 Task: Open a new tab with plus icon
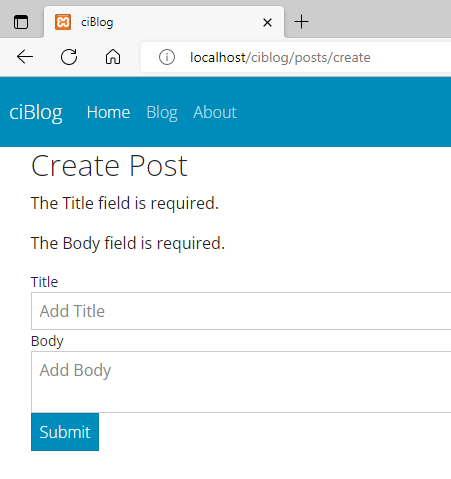coord(301,22)
